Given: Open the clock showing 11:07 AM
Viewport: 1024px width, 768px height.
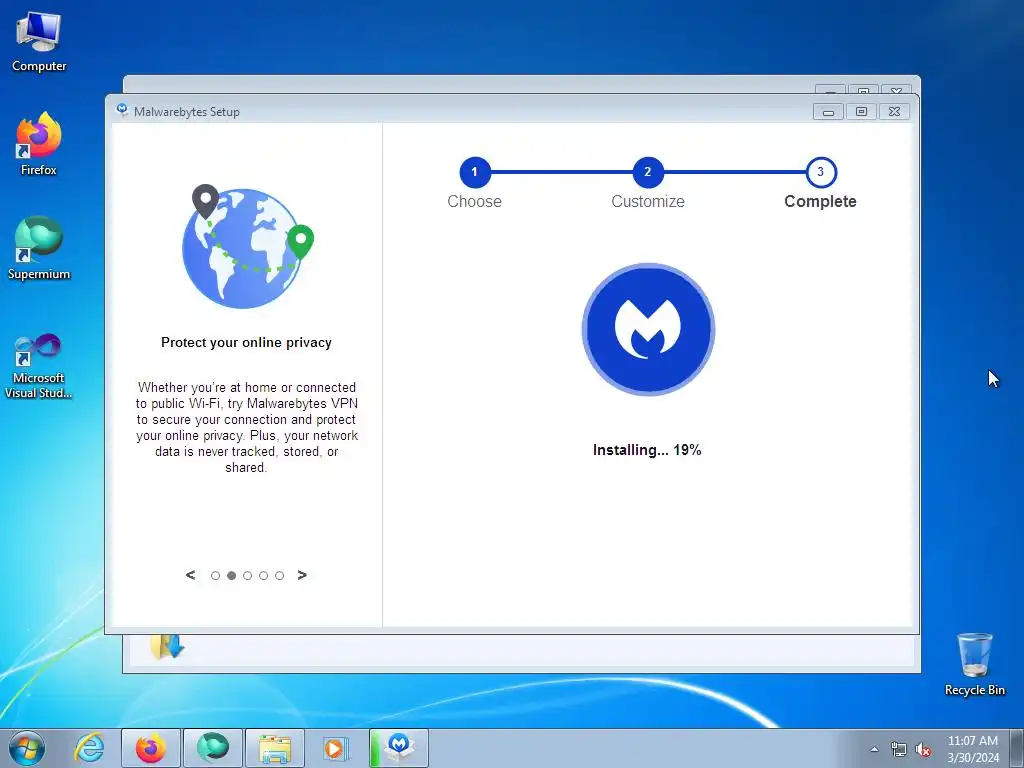Looking at the screenshot, I should tap(973, 748).
